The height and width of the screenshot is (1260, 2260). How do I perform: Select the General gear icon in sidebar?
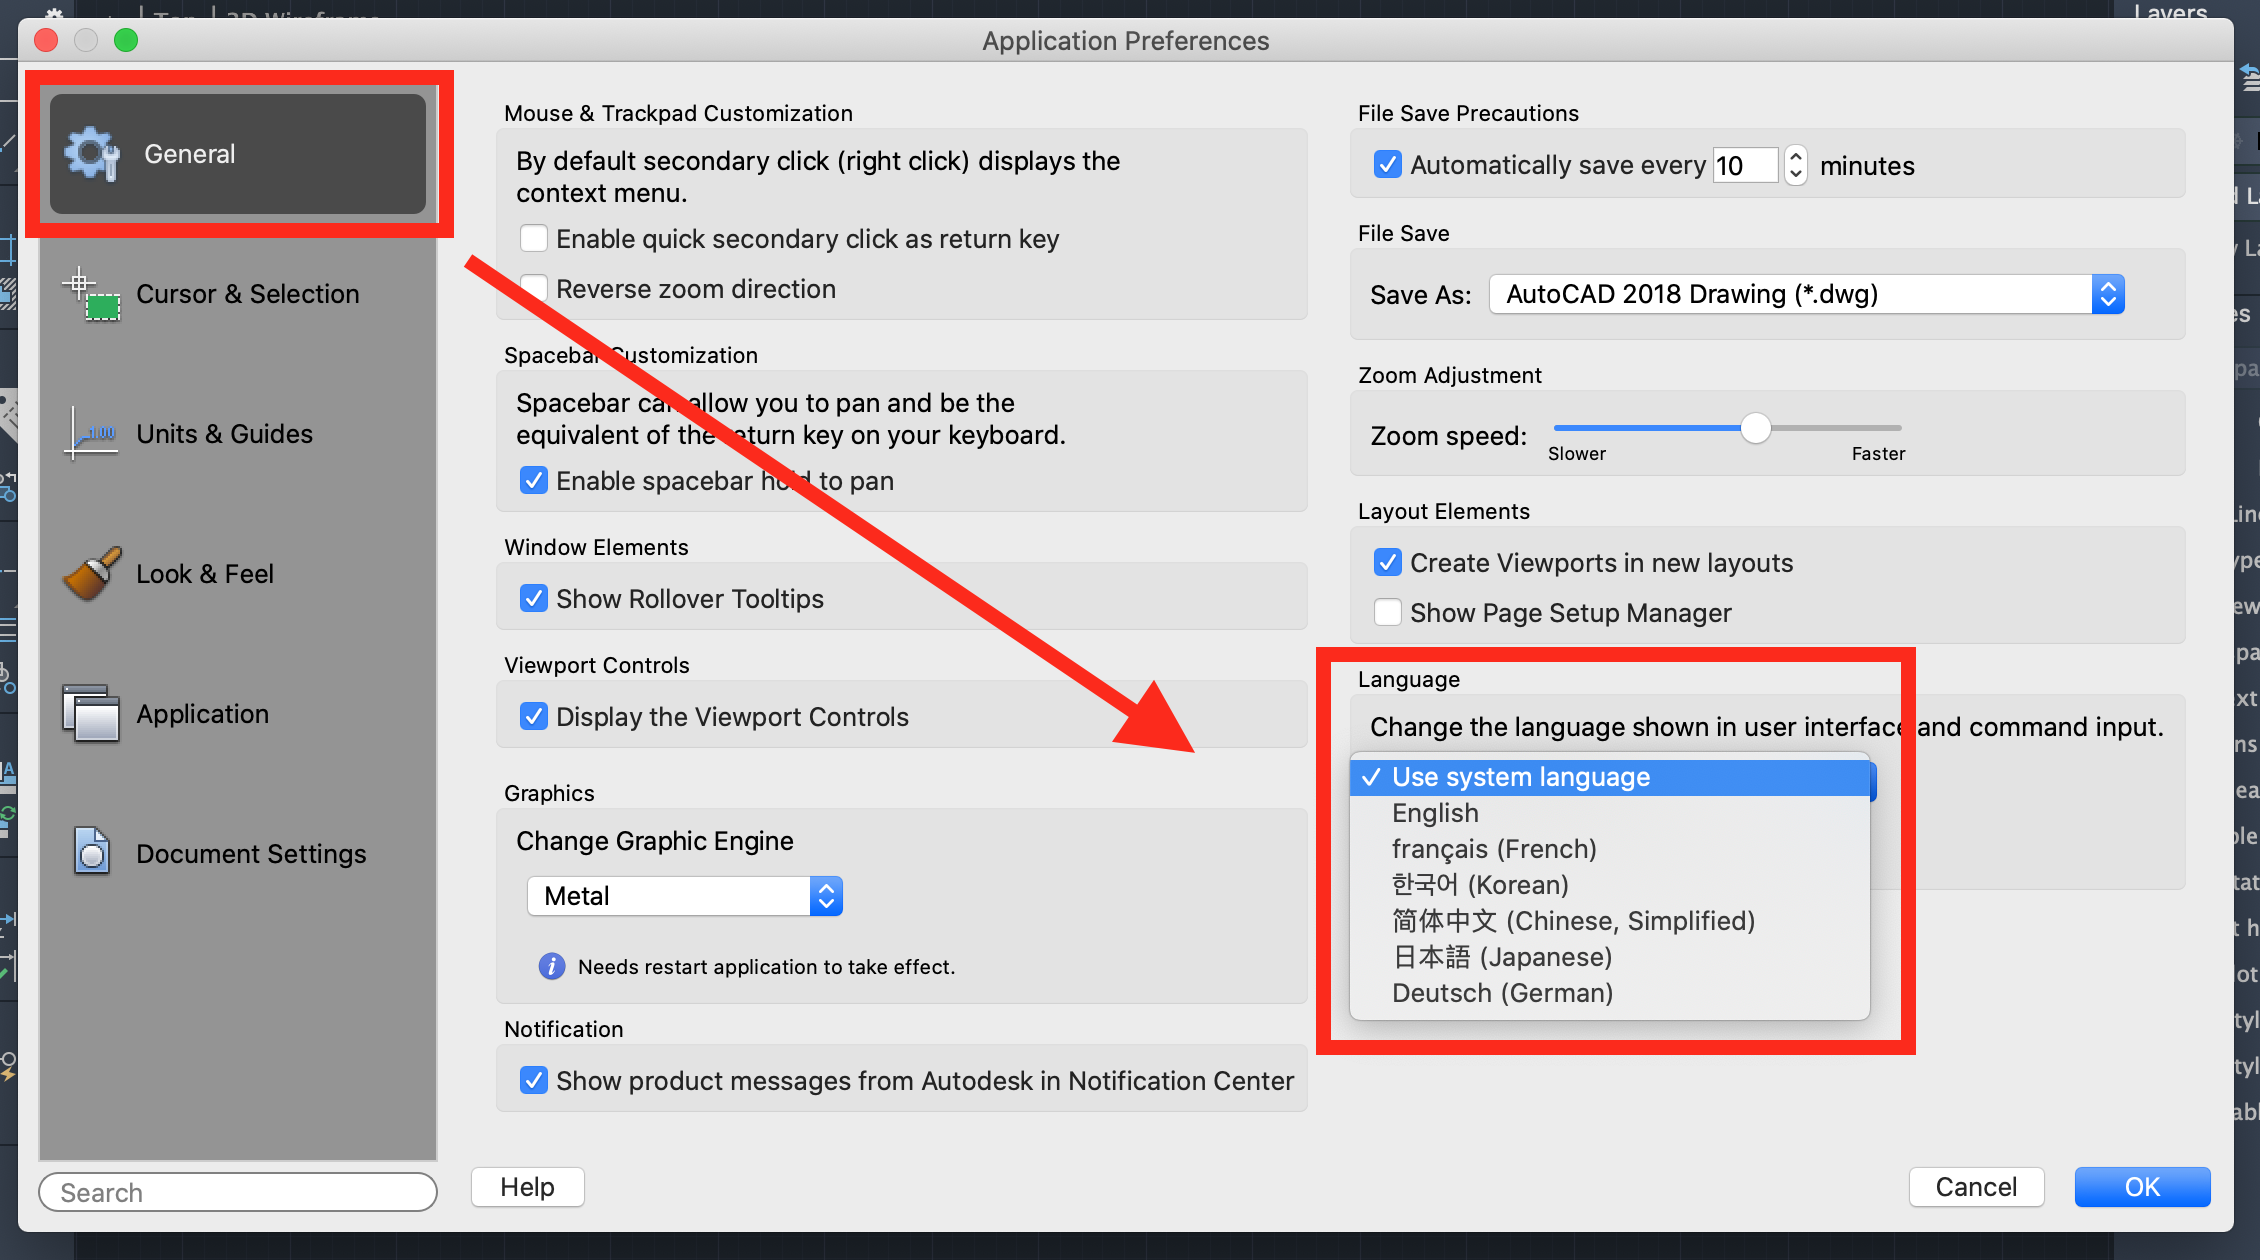pos(90,153)
